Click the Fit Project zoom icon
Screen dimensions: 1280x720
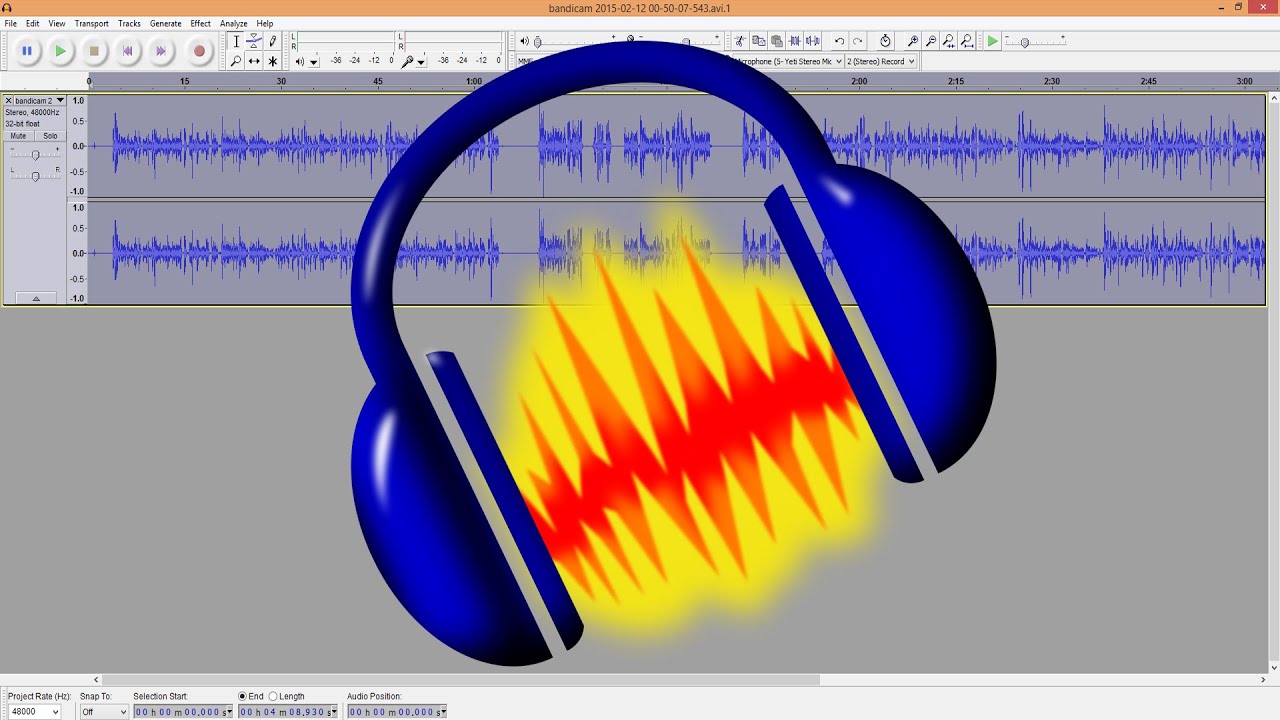967,41
